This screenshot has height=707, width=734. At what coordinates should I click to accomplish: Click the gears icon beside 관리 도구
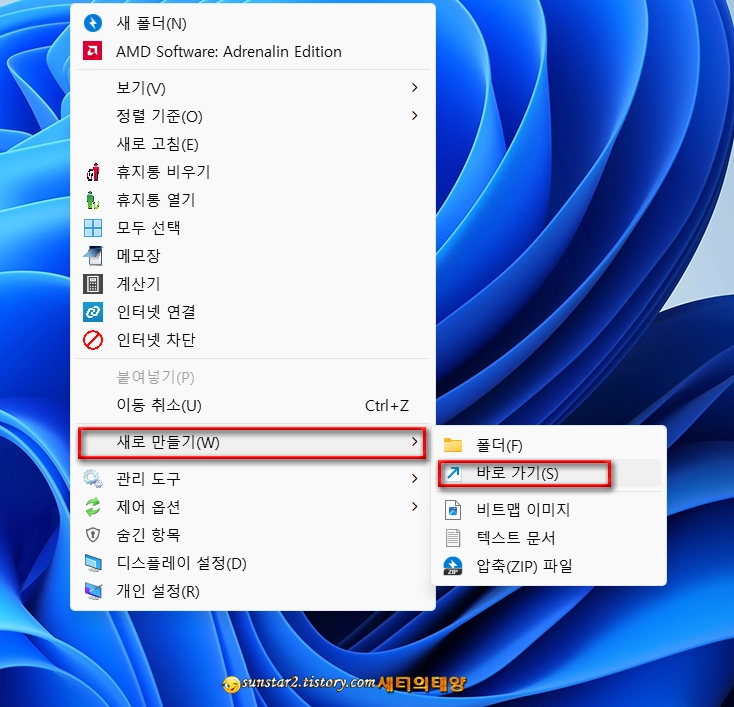(x=93, y=479)
